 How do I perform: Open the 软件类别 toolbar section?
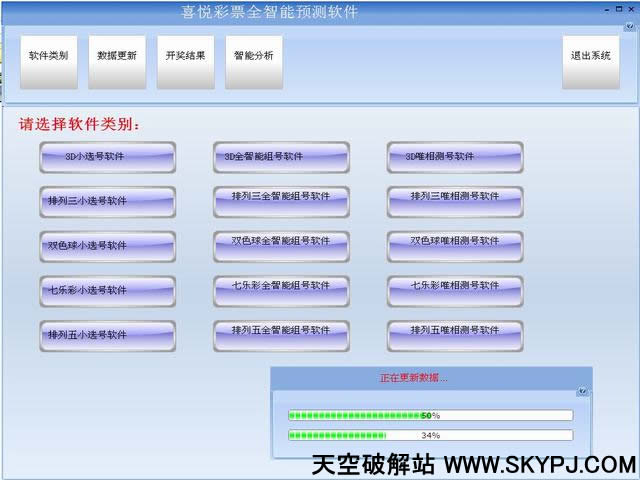[48, 56]
